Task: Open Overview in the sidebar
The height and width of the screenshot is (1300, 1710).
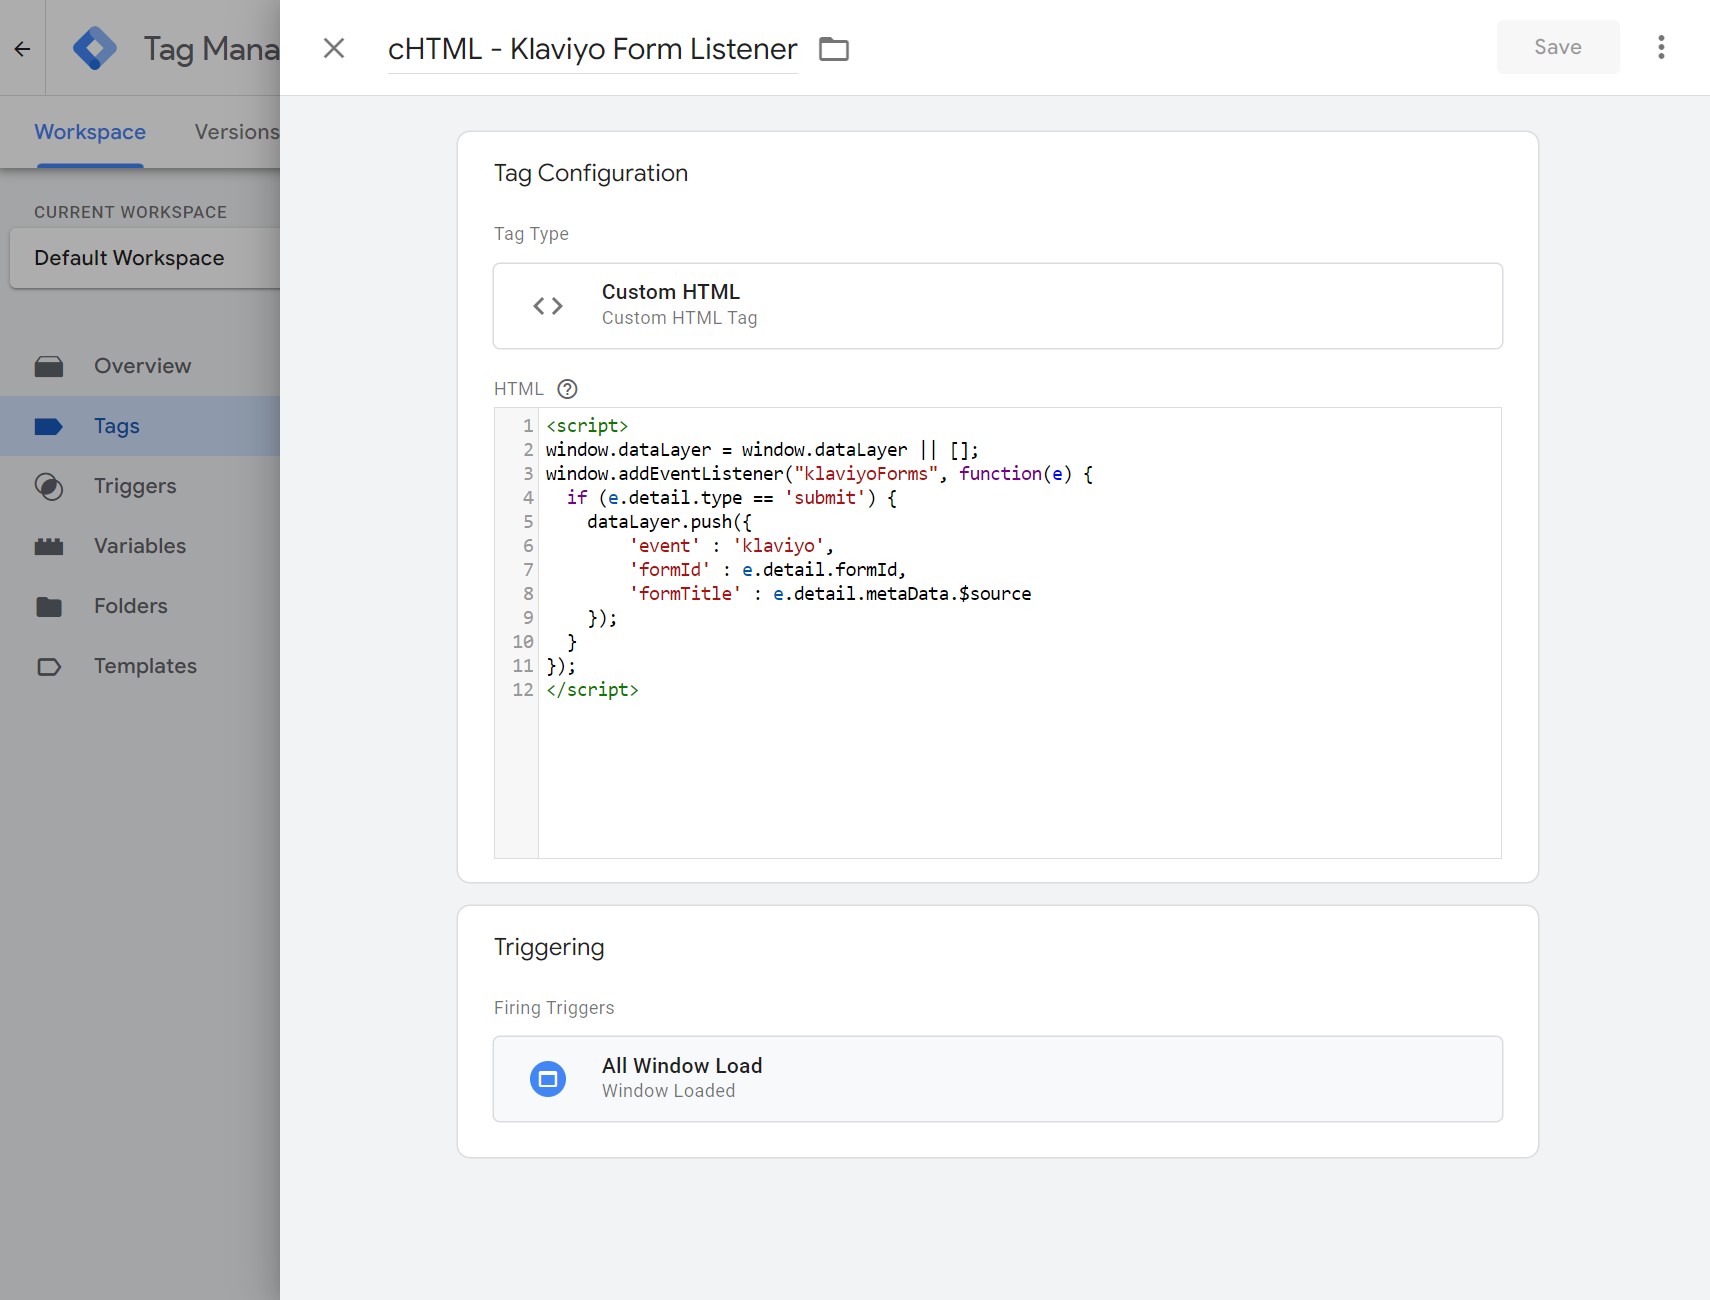Action: (140, 366)
